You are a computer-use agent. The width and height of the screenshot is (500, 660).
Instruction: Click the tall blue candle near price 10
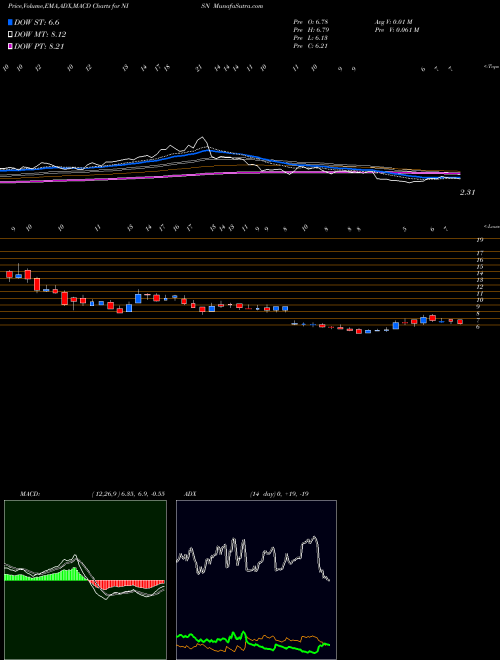pos(138,297)
